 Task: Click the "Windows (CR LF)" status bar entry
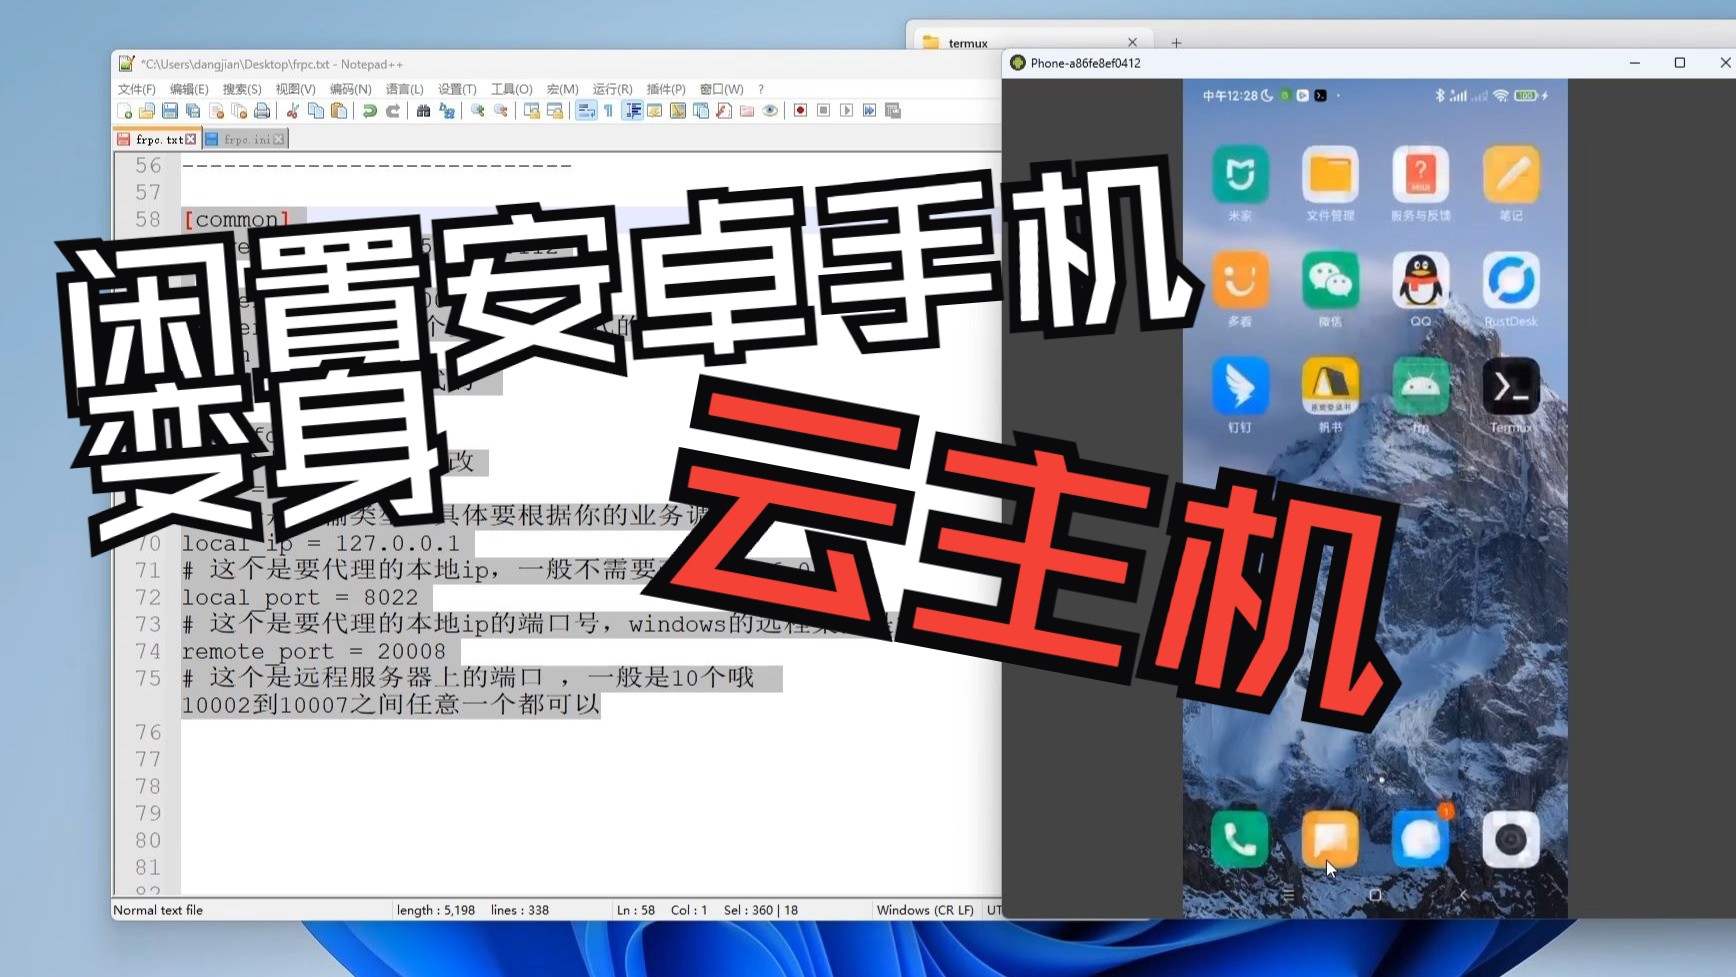tap(925, 910)
